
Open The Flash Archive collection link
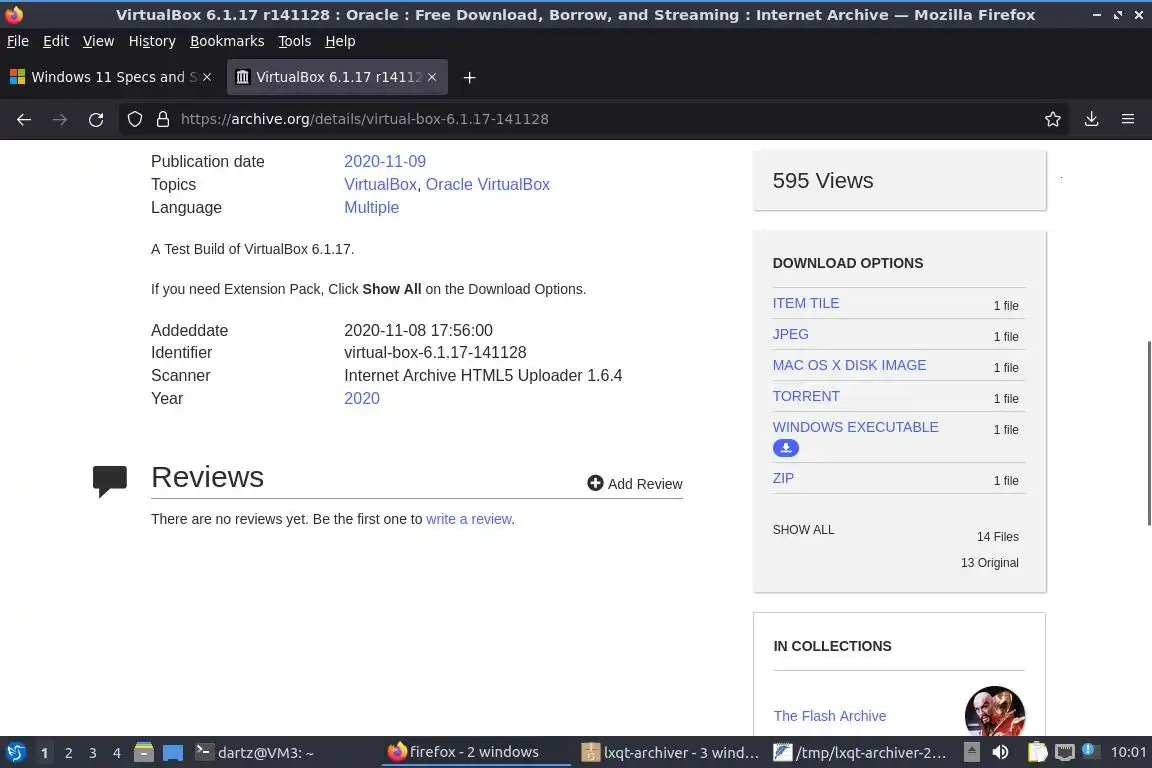[x=829, y=716]
